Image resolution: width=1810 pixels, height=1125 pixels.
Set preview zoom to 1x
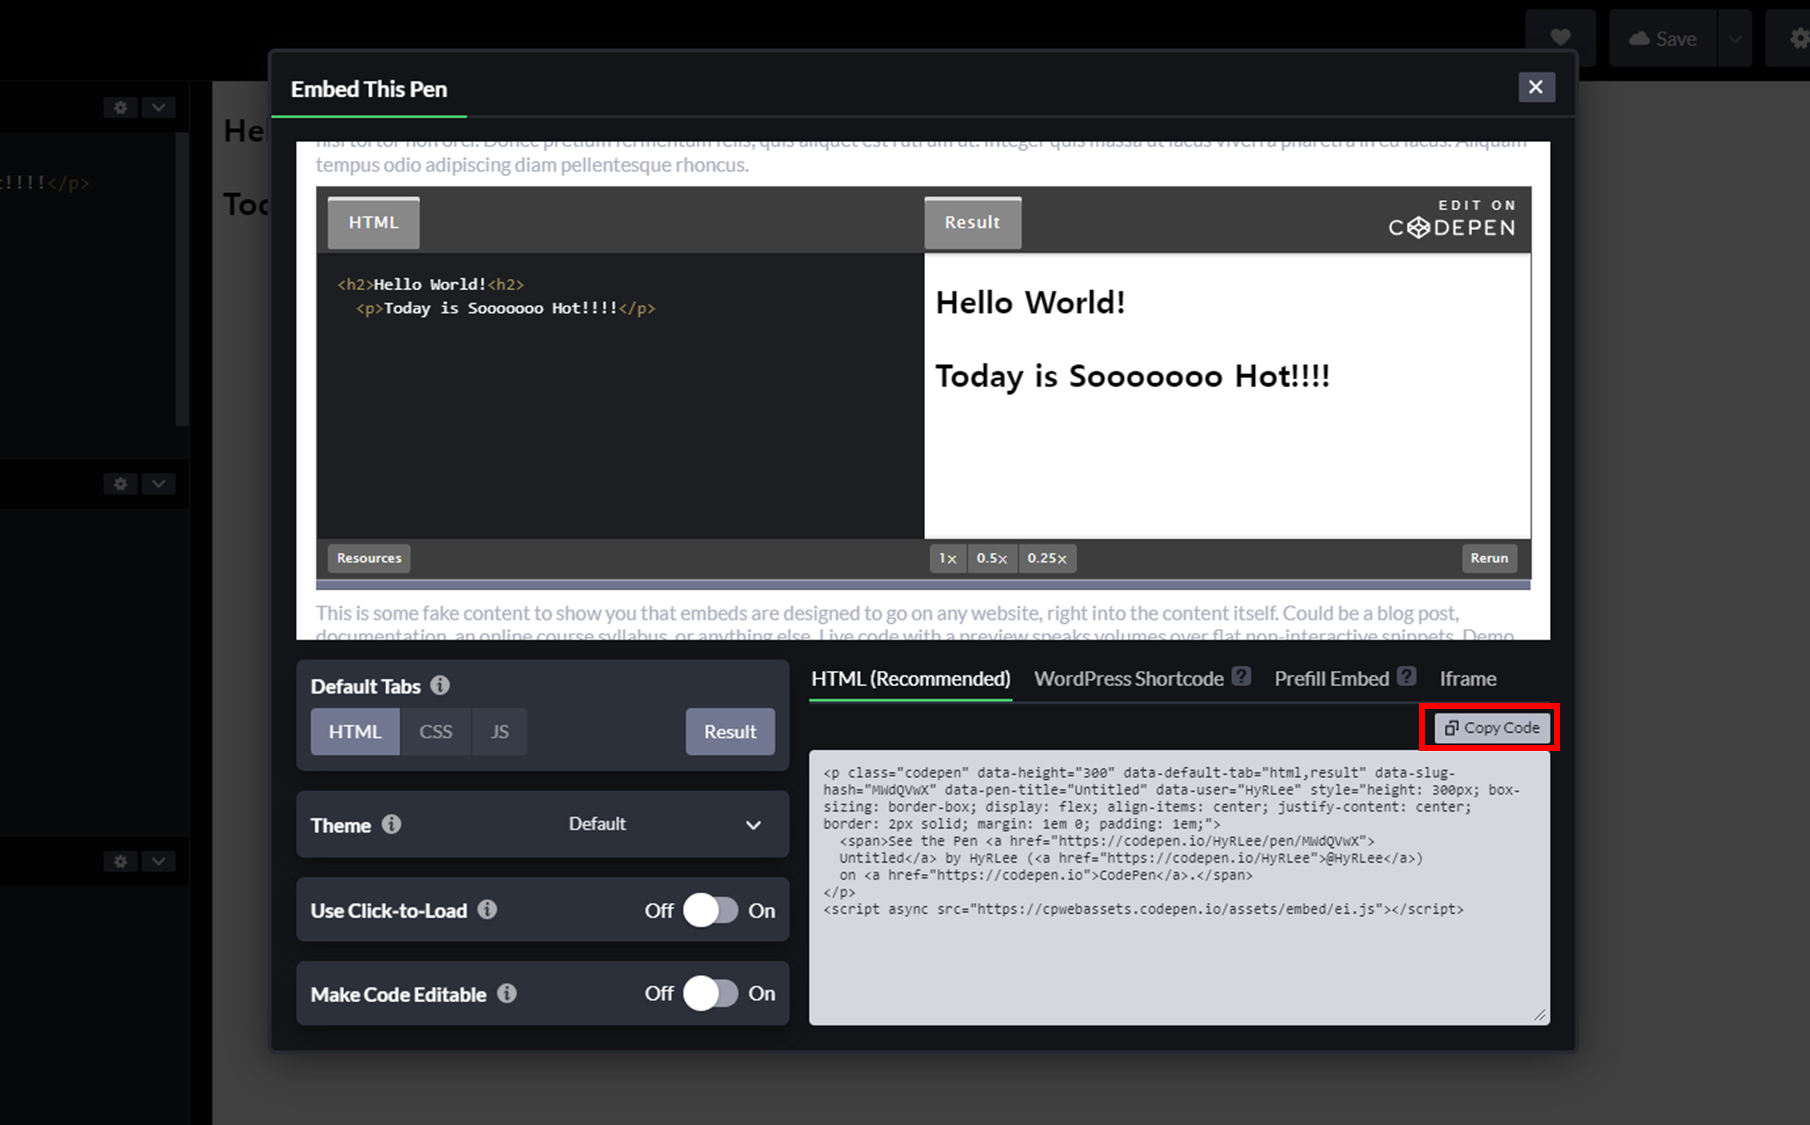(947, 558)
